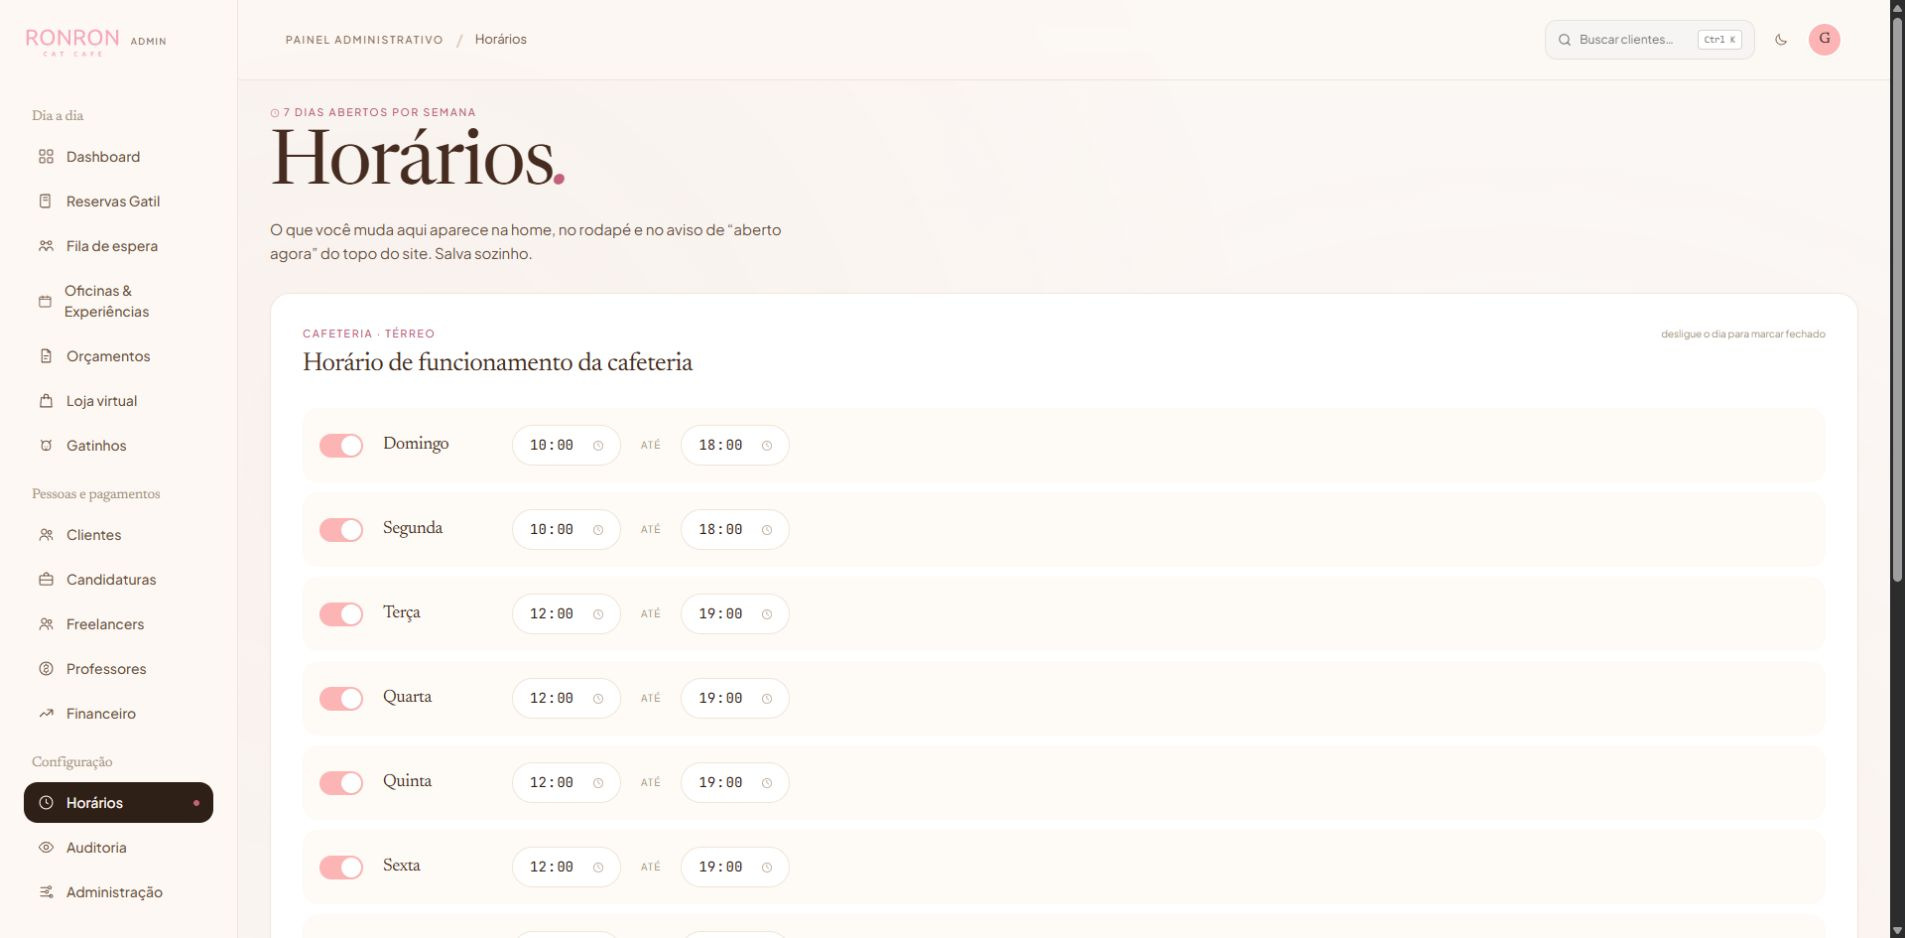Click the Sexta opening time 12:00 field
Image resolution: width=1905 pixels, height=938 pixels.
coord(566,867)
